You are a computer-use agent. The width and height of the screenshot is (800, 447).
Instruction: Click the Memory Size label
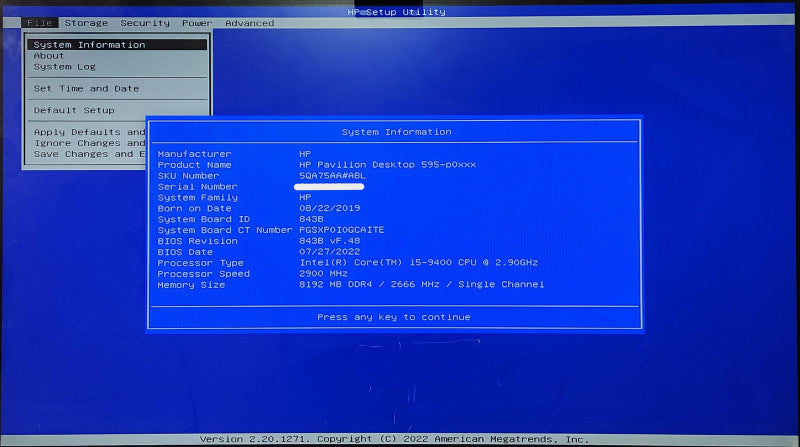coord(191,285)
